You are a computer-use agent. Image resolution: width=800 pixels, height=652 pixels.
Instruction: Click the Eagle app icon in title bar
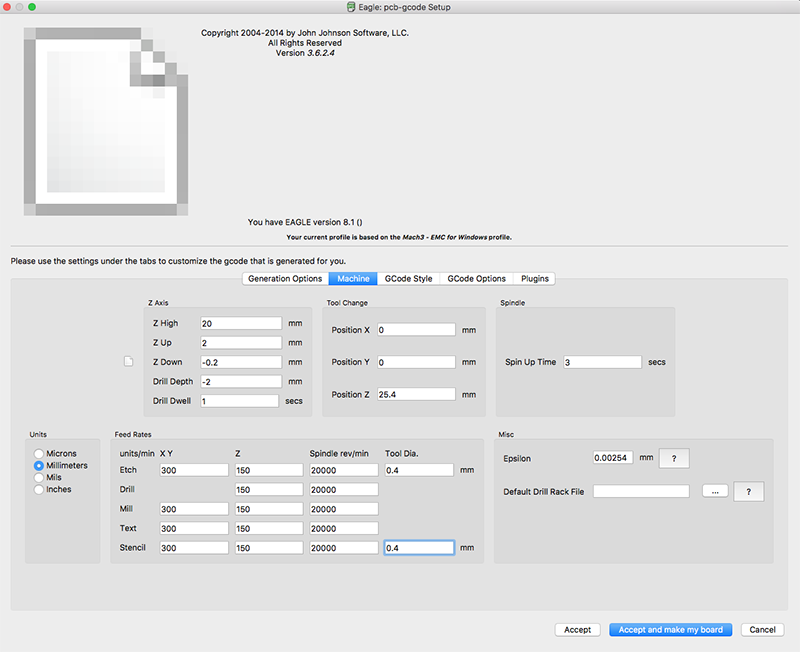click(x=351, y=7)
